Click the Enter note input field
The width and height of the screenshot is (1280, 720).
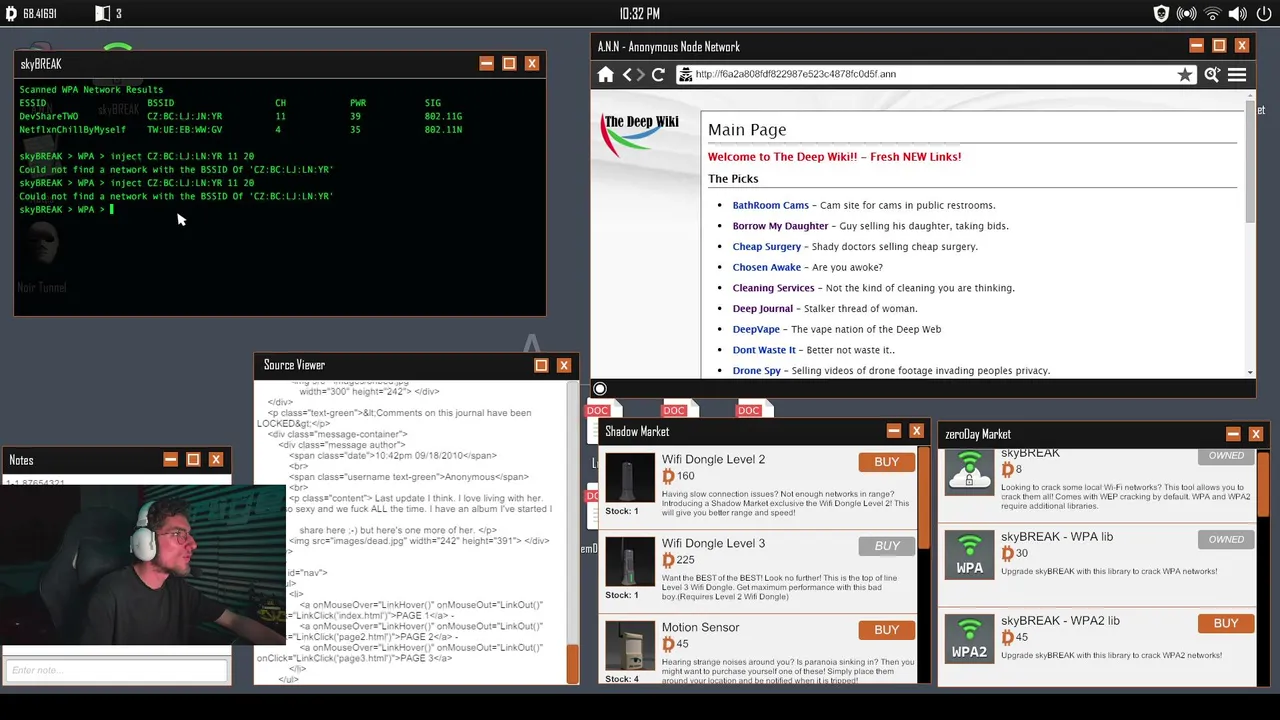click(x=117, y=671)
